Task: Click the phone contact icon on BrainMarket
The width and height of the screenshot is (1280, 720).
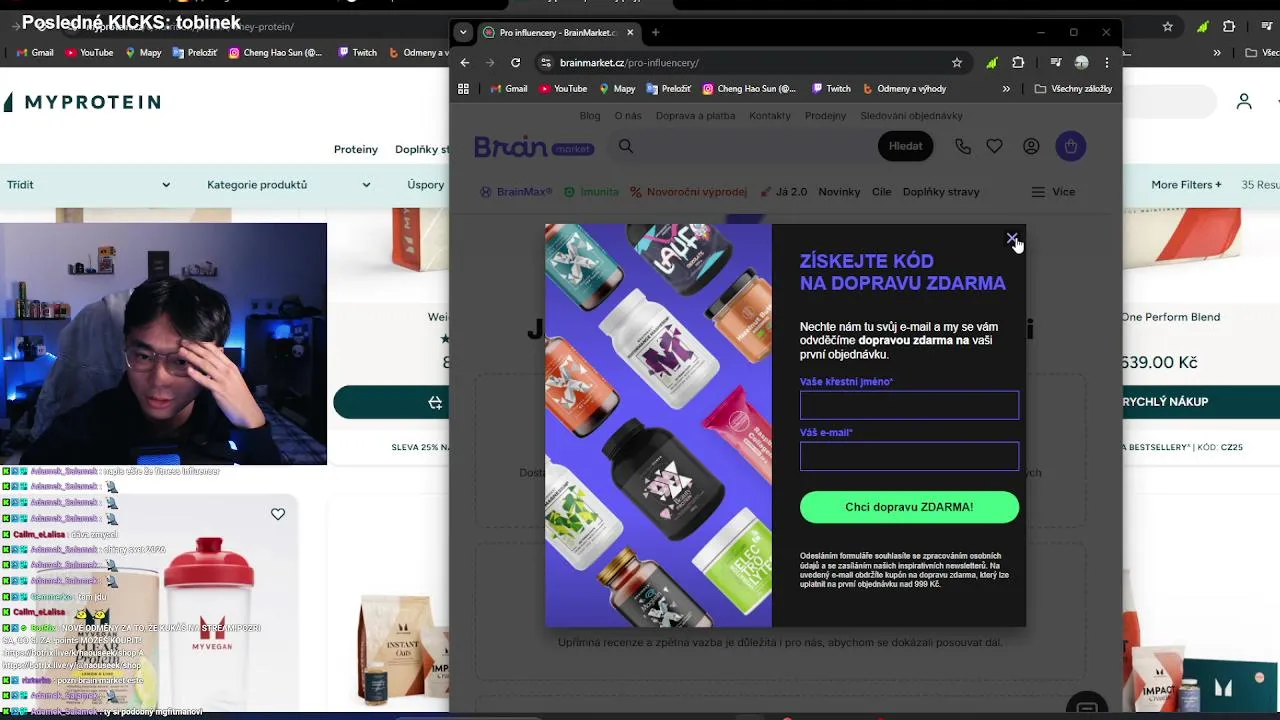Action: point(963,146)
